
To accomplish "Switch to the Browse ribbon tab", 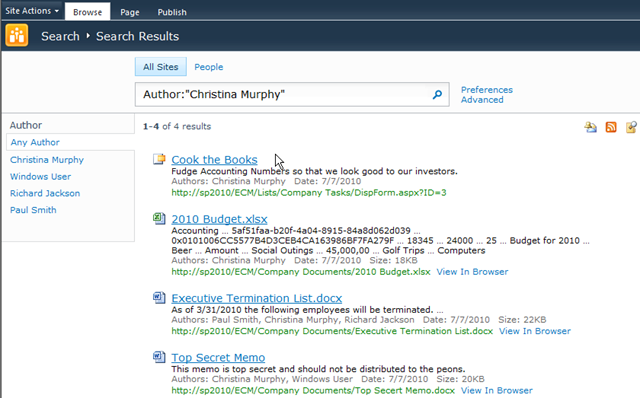I will click(x=87, y=12).
